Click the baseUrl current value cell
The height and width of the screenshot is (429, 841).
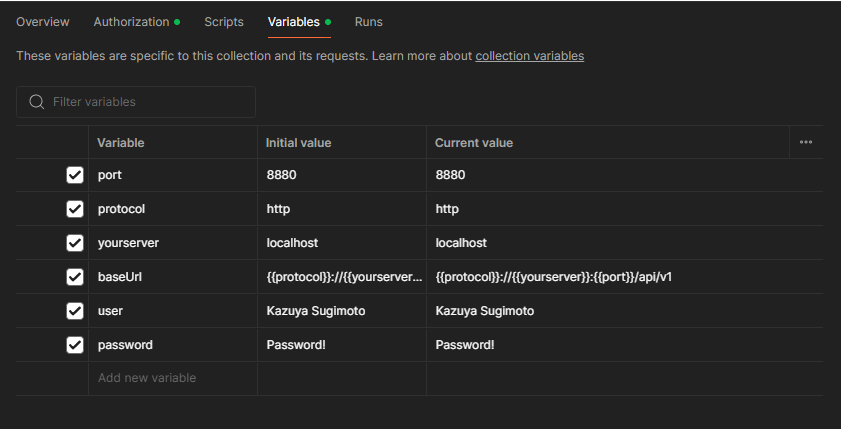click(x=554, y=277)
